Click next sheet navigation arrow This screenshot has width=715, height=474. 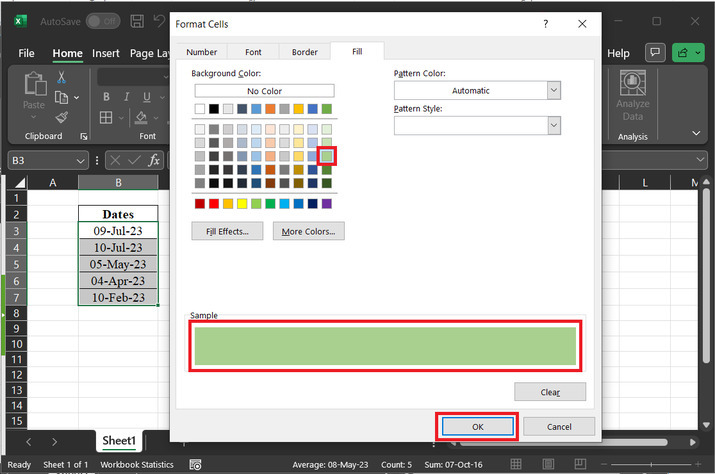(54, 442)
